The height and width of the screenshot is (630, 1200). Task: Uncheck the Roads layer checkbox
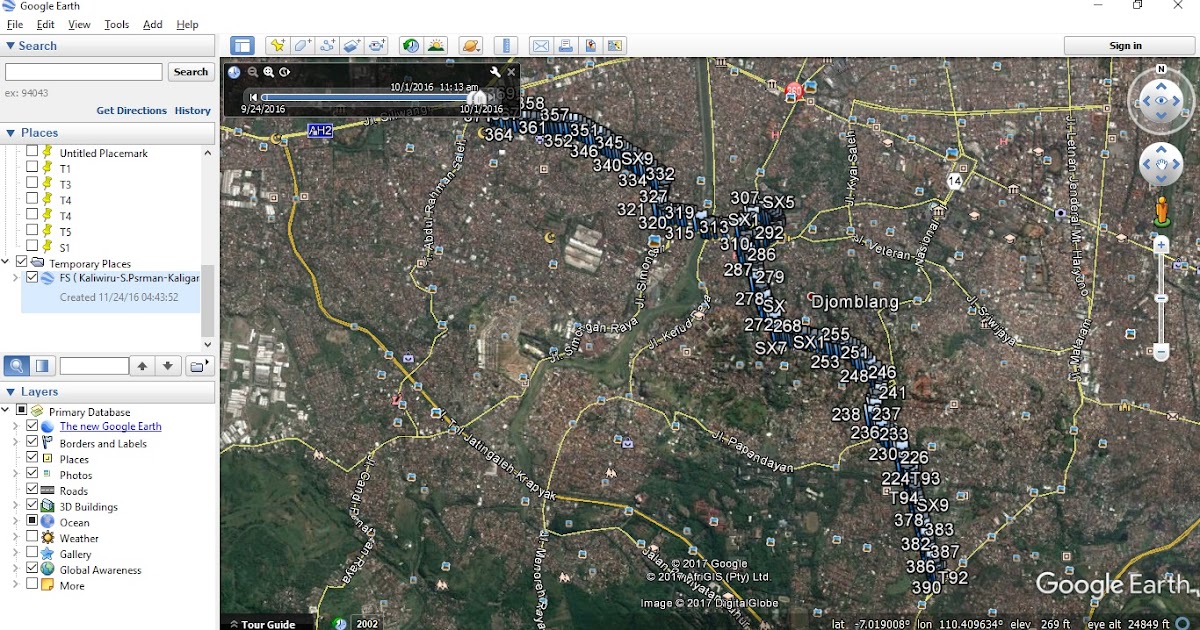32,490
